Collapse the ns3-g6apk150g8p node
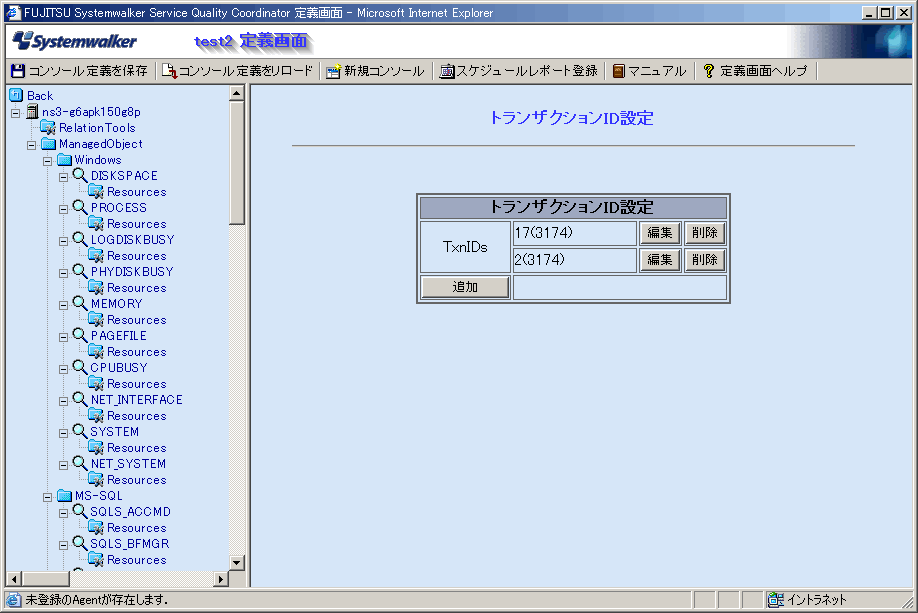This screenshot has height=613, width=918. pyautogui.click(x=16, y=113)
